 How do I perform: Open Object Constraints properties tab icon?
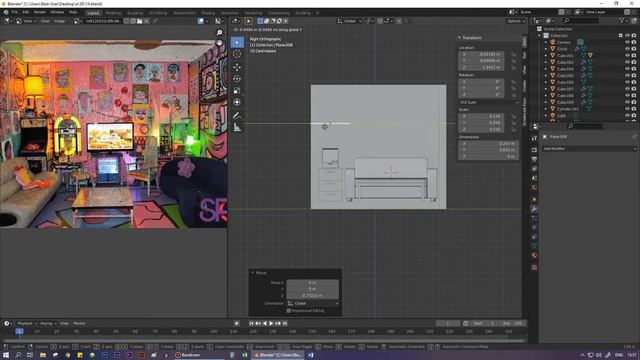coord(534,237)
